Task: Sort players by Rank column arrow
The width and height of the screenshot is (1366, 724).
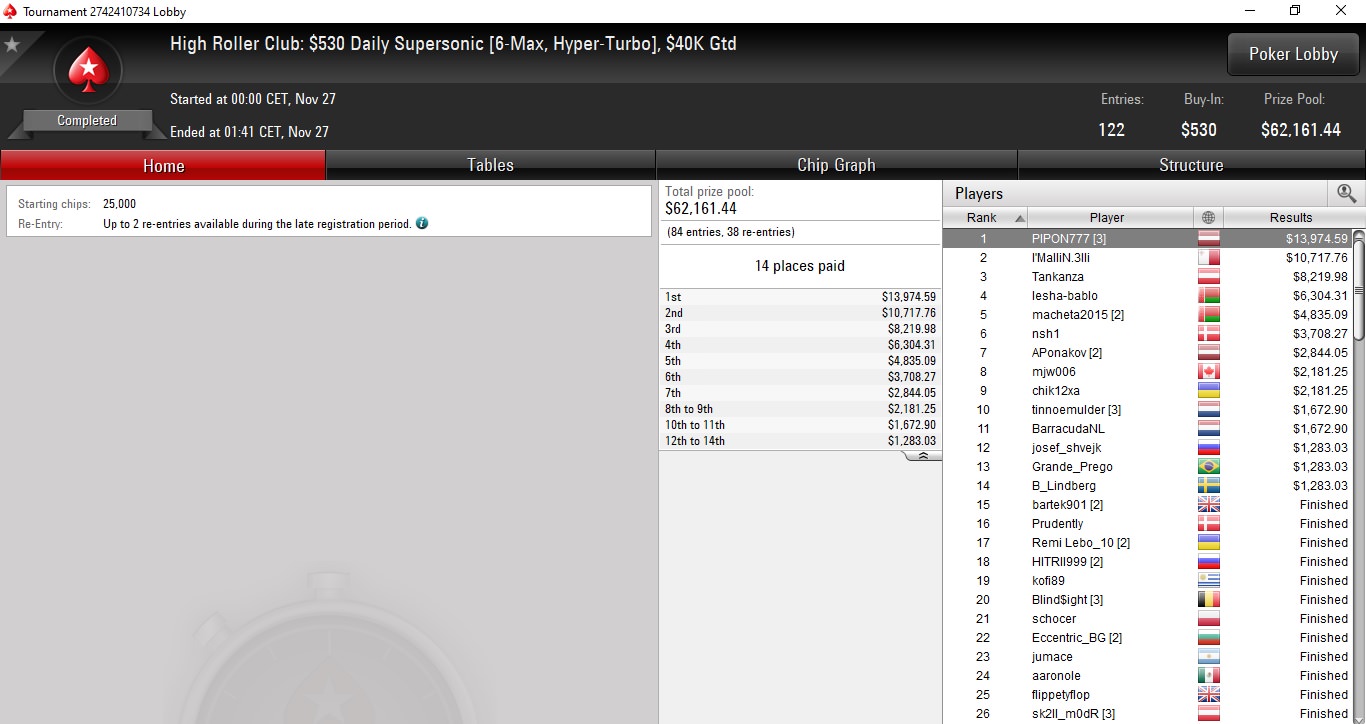Action: point(1020,218)
